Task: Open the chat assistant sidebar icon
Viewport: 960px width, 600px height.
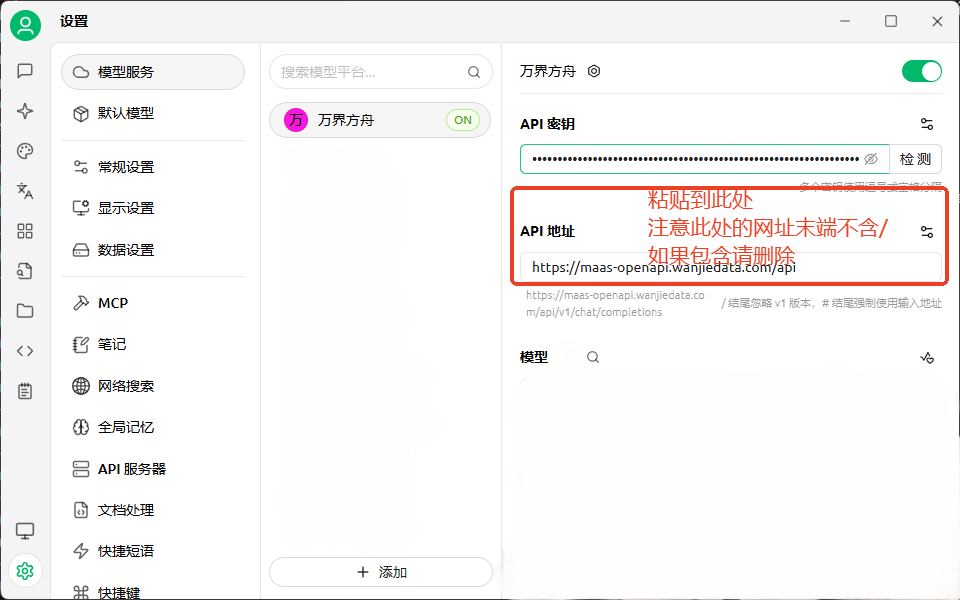Action: (x=25, y=71)
